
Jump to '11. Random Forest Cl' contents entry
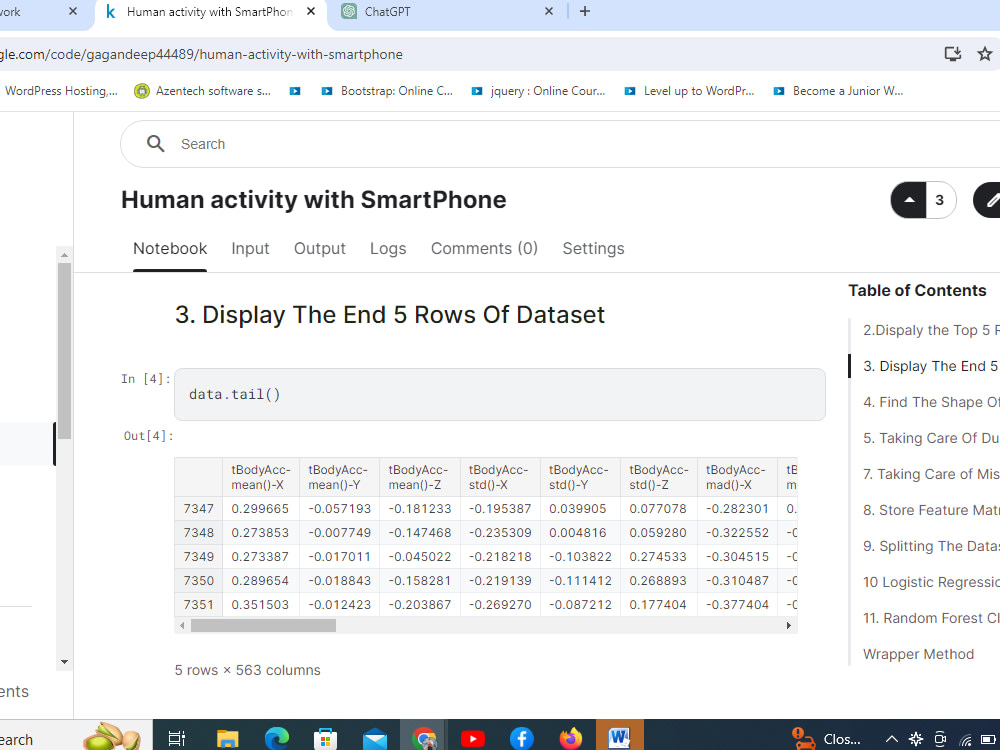pos(931,618)
